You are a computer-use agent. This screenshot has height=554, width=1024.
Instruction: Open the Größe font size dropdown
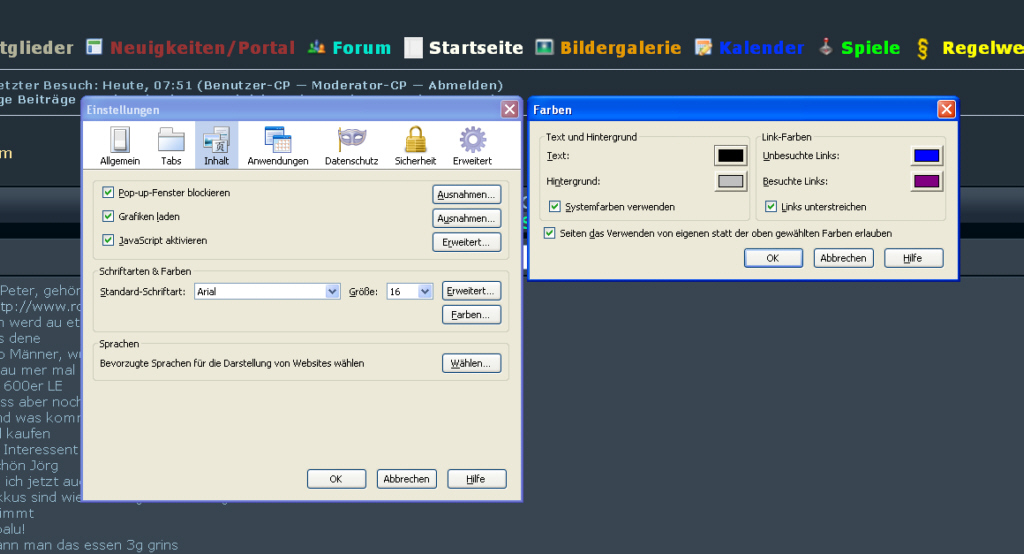click(425, 291)
